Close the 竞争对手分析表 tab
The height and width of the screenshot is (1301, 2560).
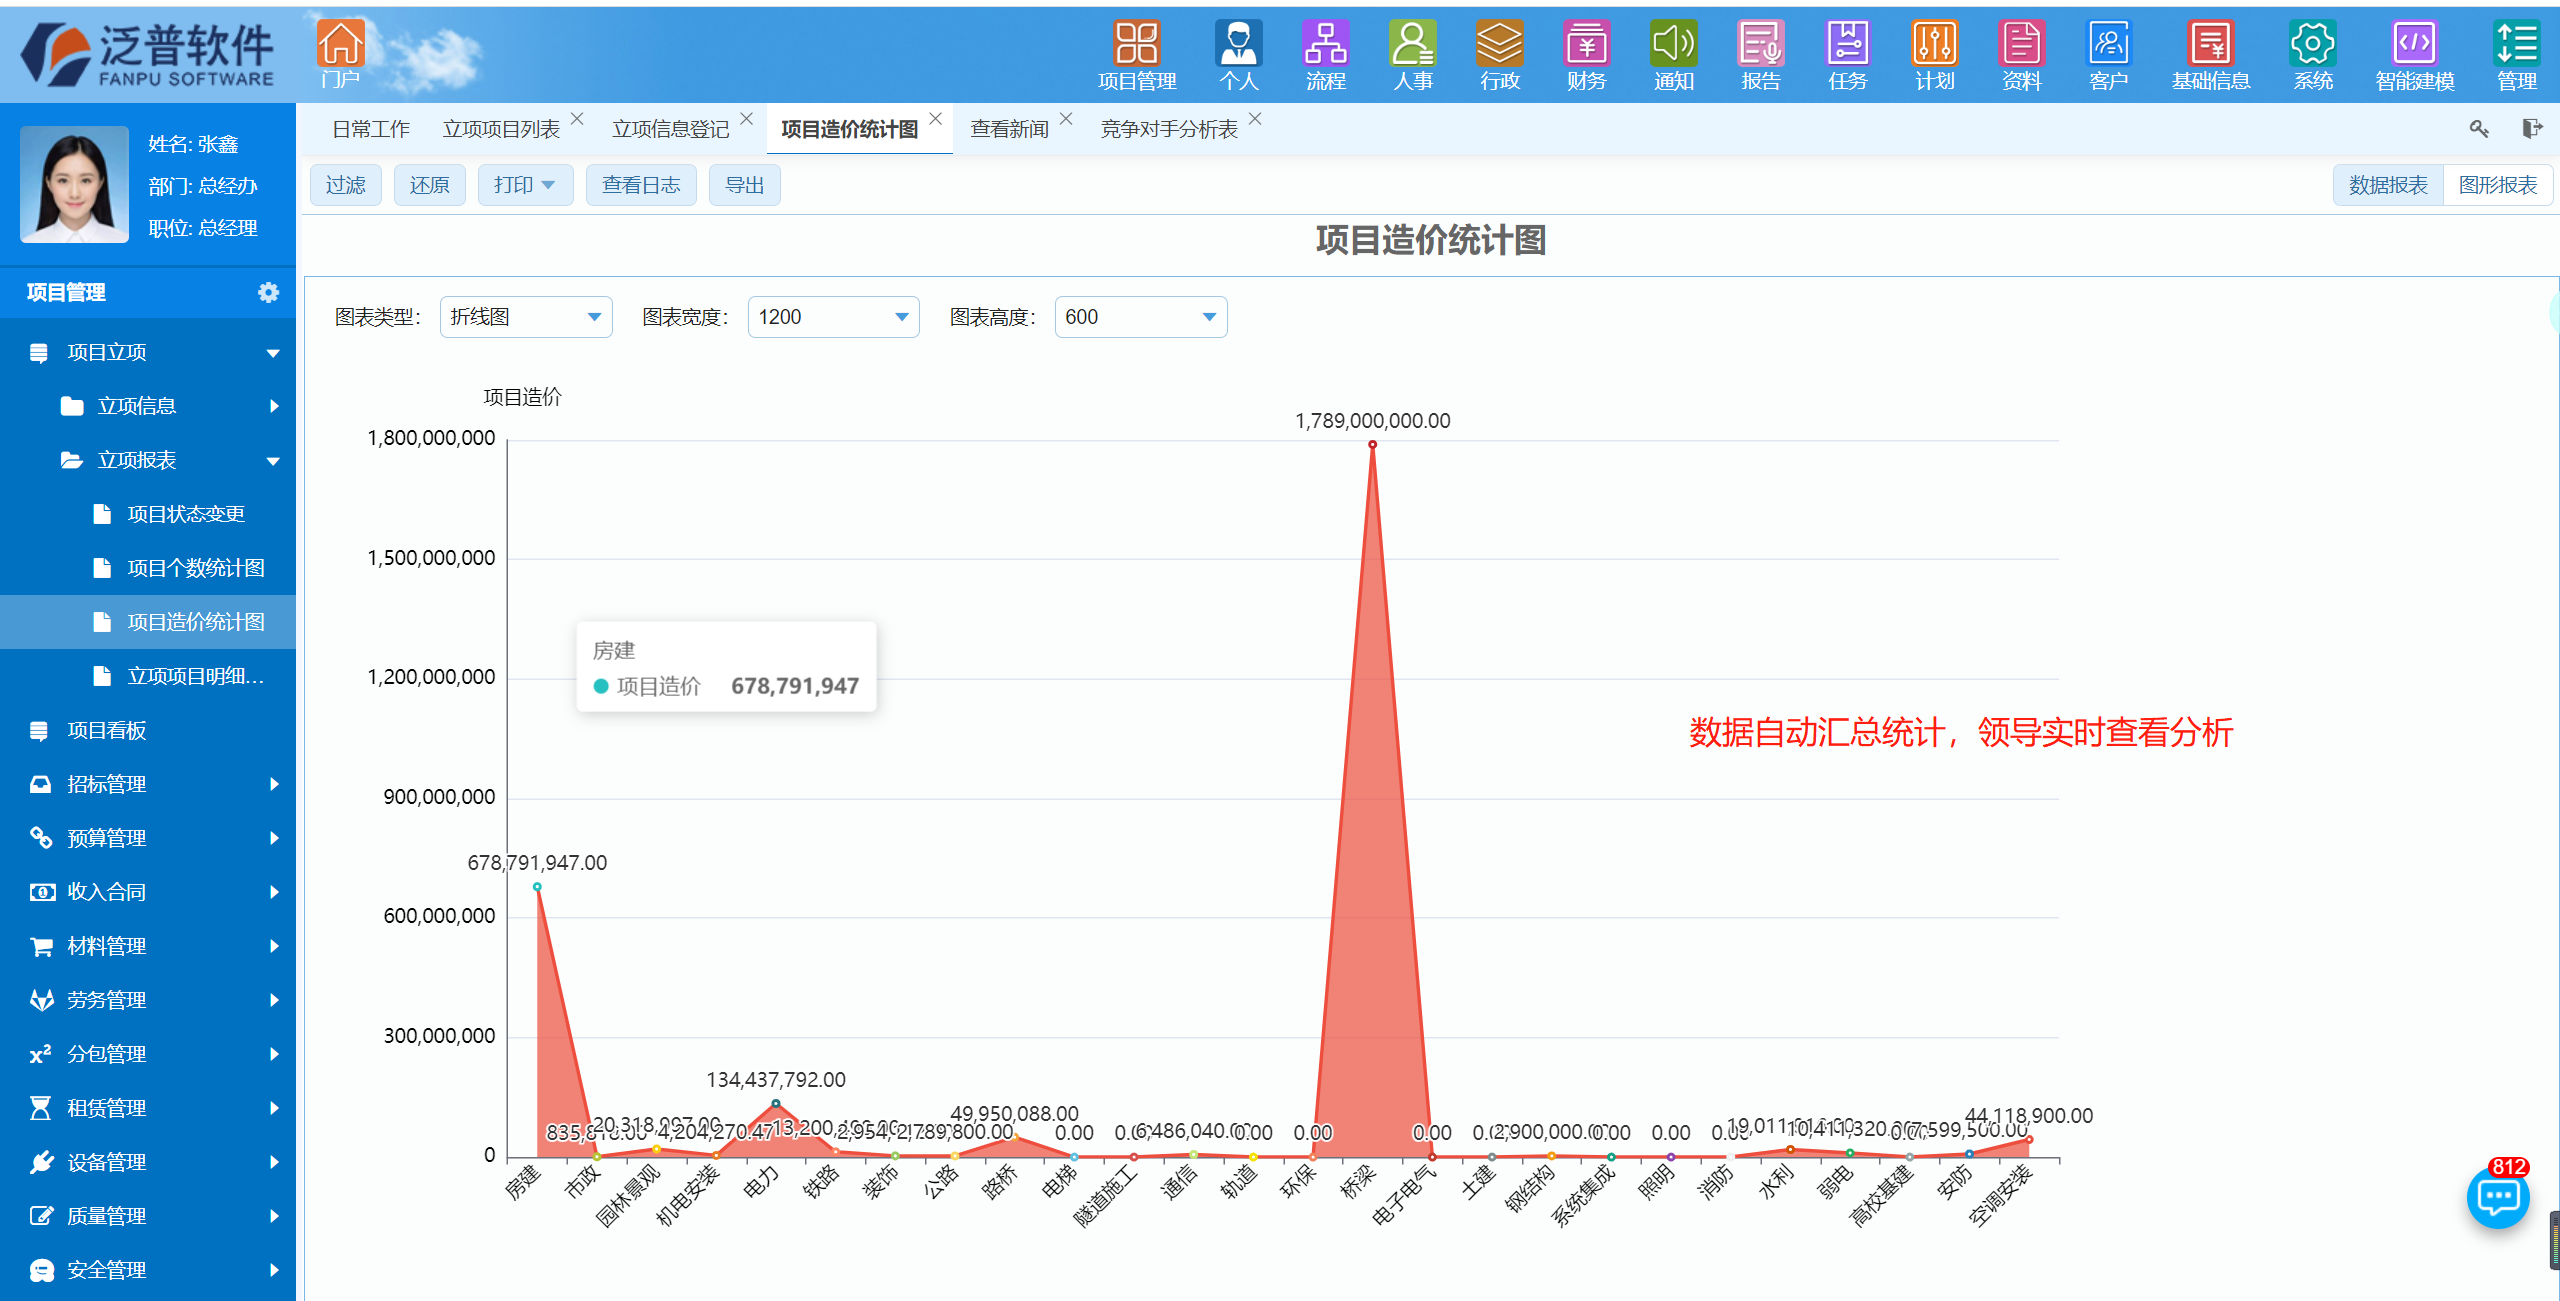1255,119
